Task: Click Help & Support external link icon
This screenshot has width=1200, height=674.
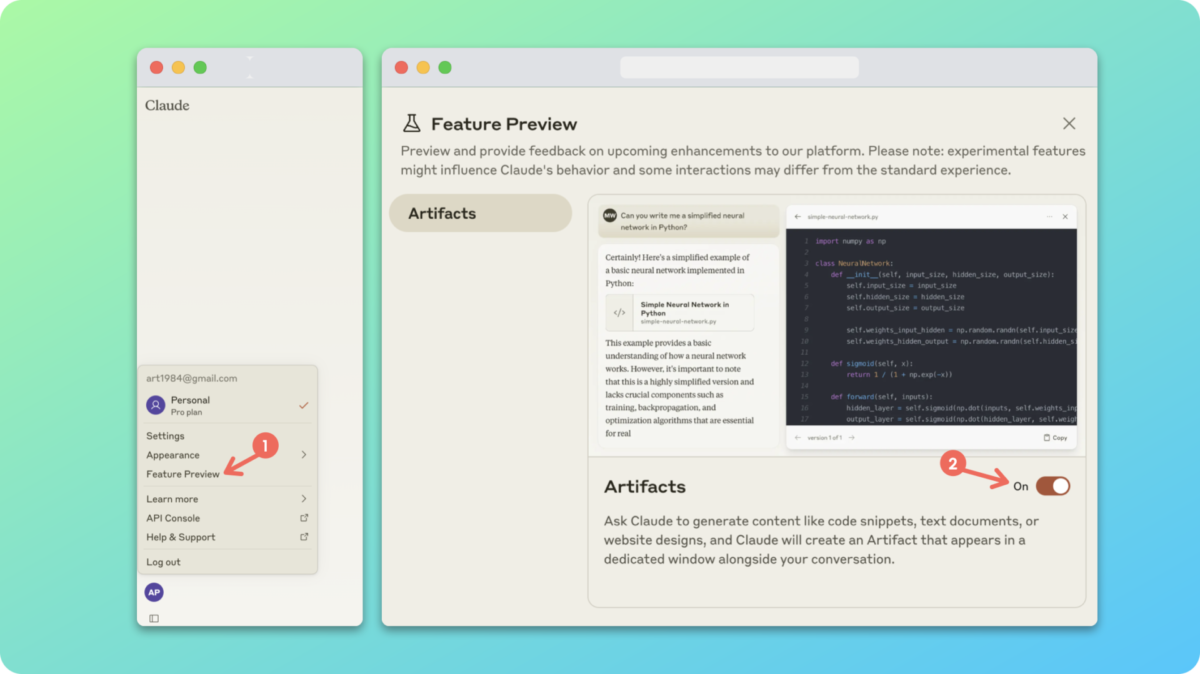Action: [x=304, y=537]
